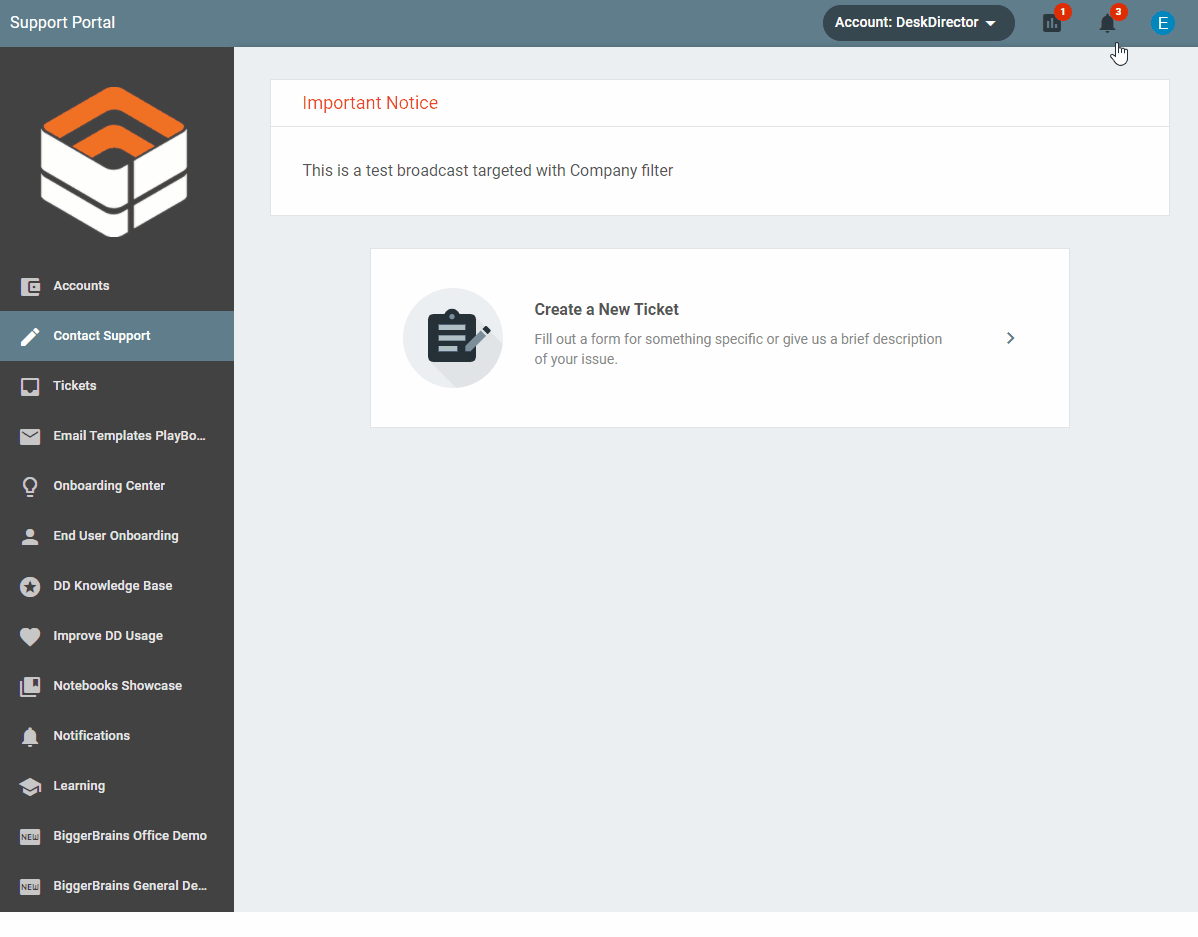The height and width of the screenshot is (937, 1198).
Task: Open the Learning label
Action: pos(79,786)
